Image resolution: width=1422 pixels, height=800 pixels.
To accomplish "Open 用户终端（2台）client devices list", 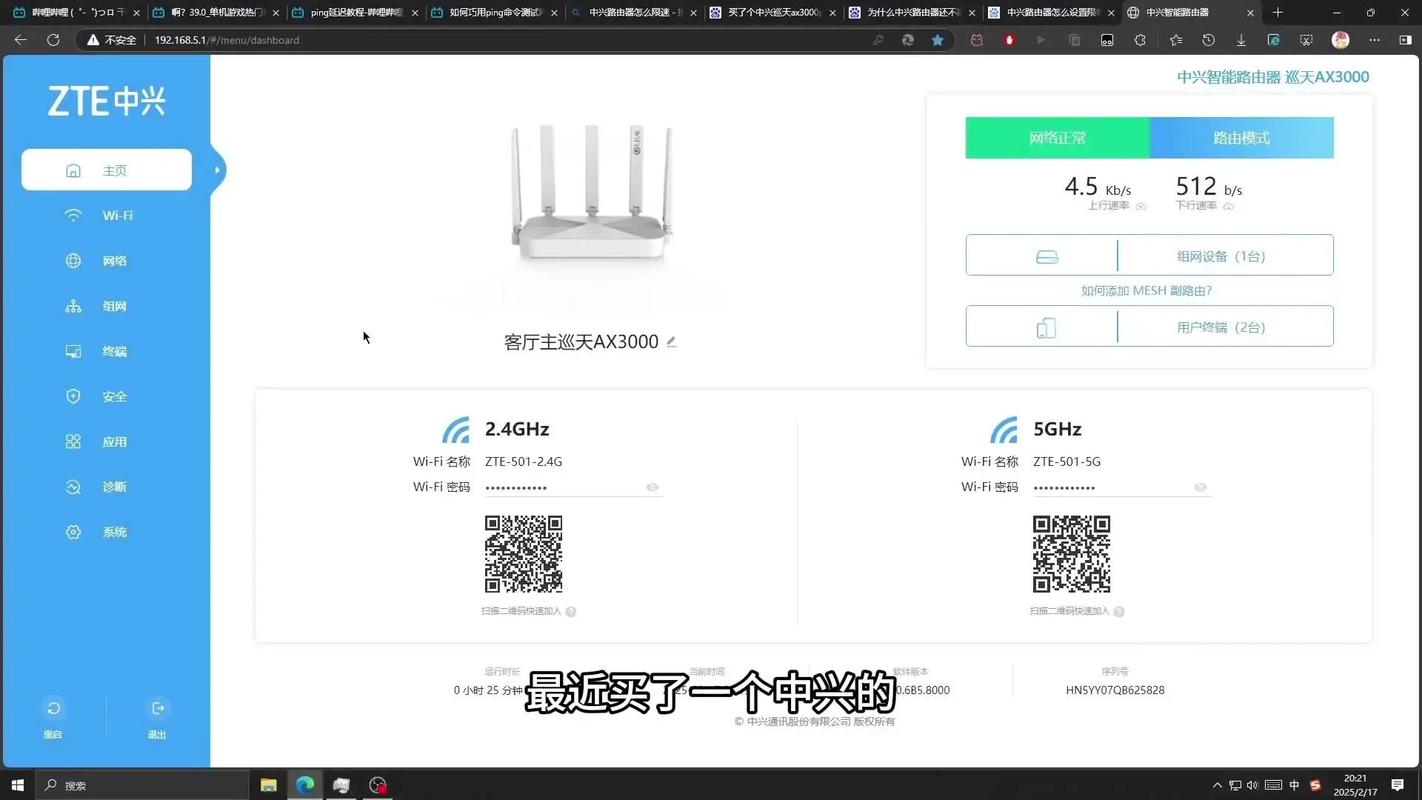I will click(x=1149, y=326).
